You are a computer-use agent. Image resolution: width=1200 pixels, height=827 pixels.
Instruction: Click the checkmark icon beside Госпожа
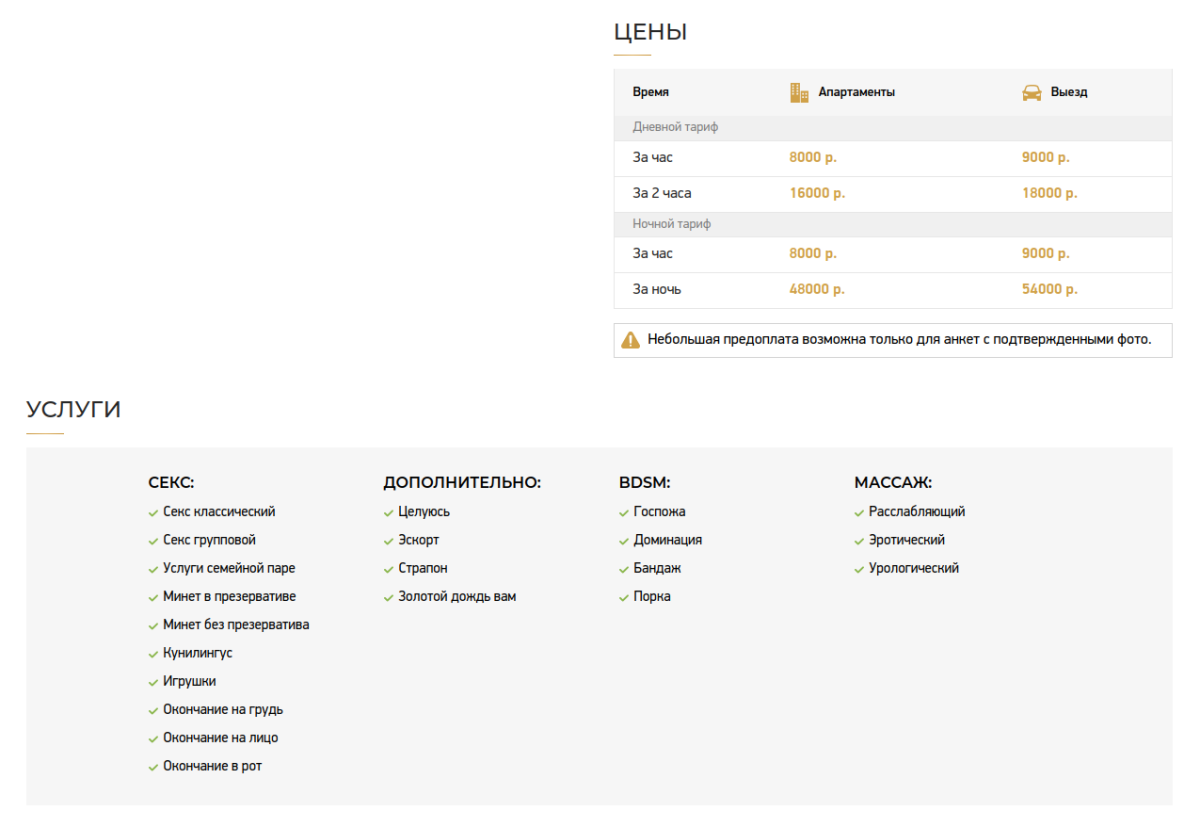pos(624,513)
